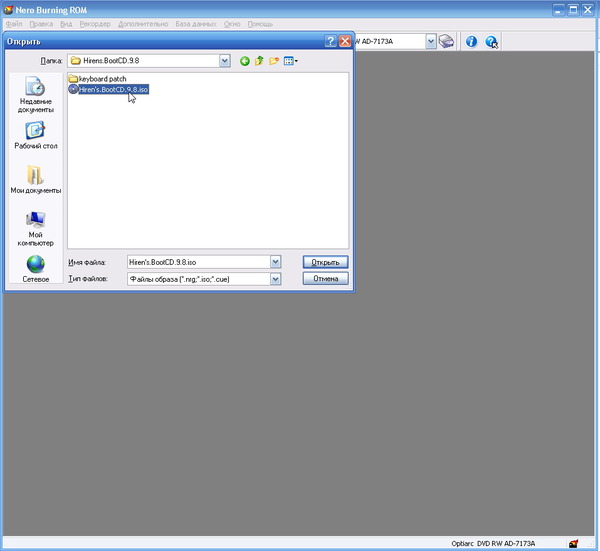This screenshot has height=551, width=600.
Task: Open Recent Documents (Недавние документы) shortcut
Action: [36, 95]
